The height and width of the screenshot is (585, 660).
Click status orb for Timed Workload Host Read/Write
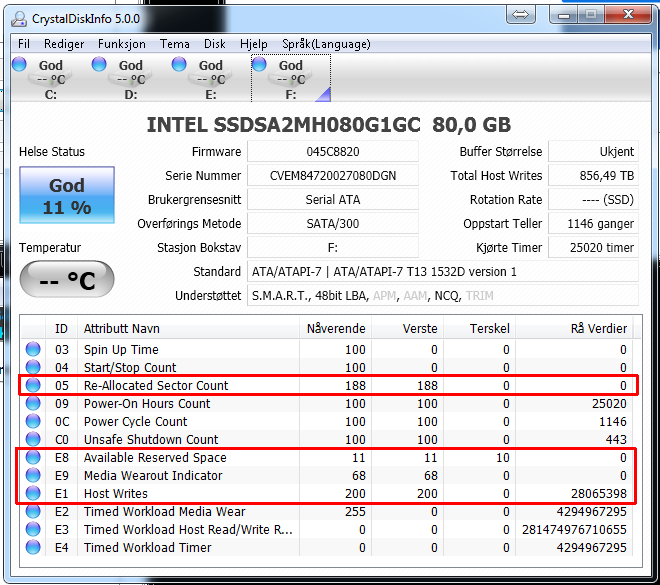coord(33,529)
